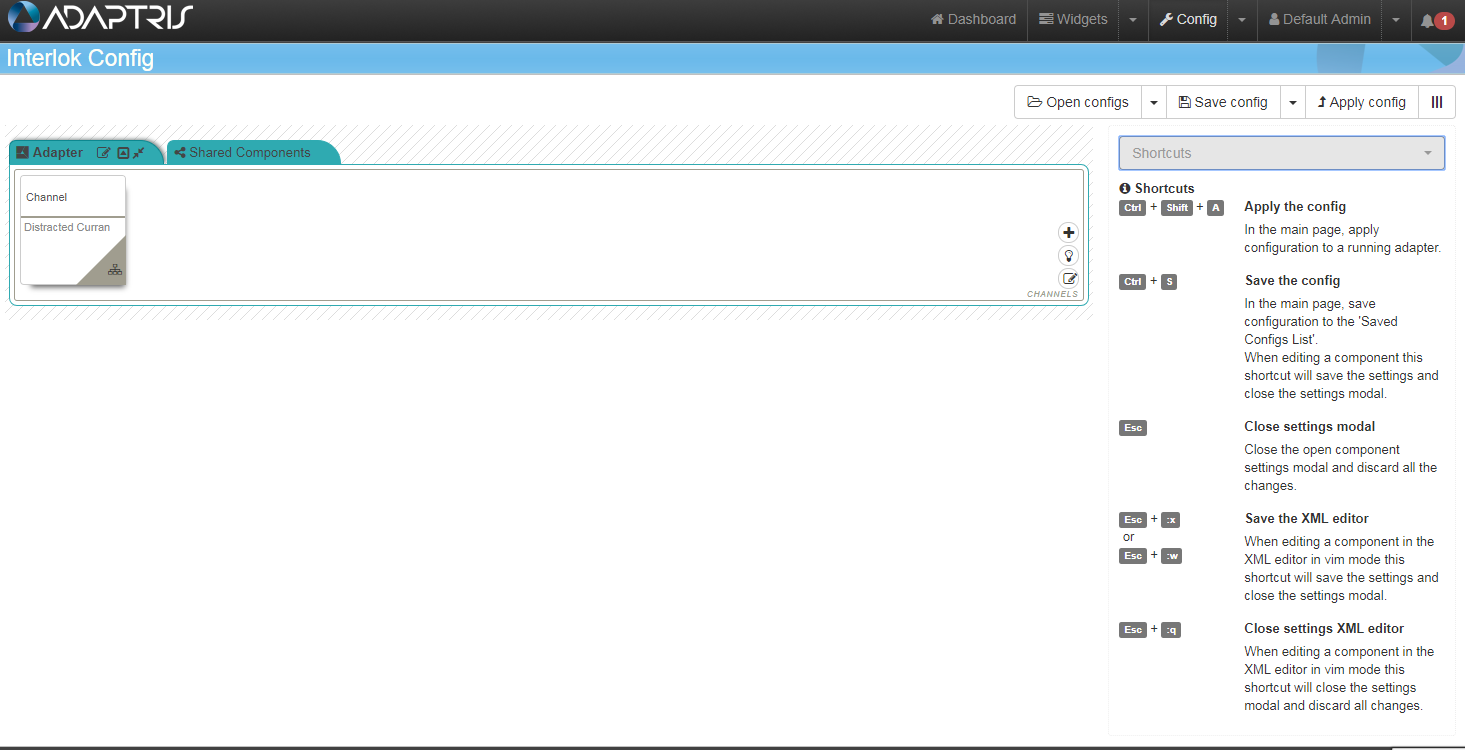Viewport: 1465px width, 750px height.
Task: Click the :q key badge
Action: (1170, 630)
